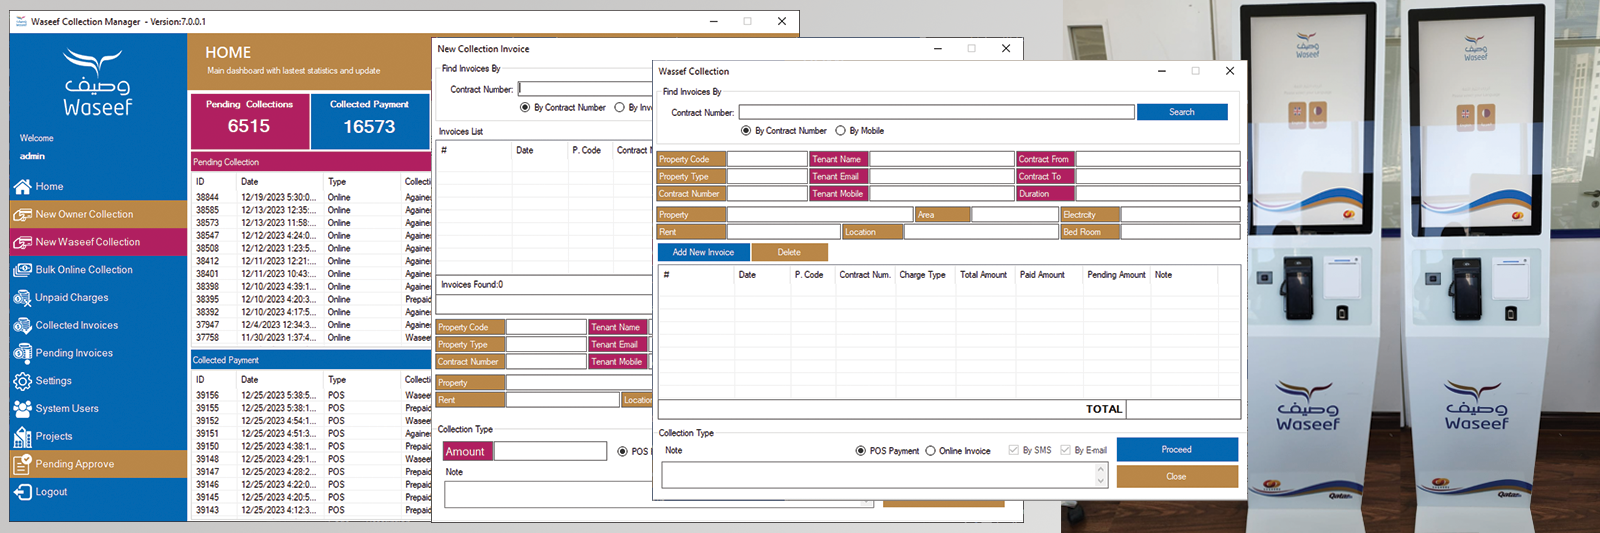
Task: Click the Projects building icon
Action: (22, 436)
